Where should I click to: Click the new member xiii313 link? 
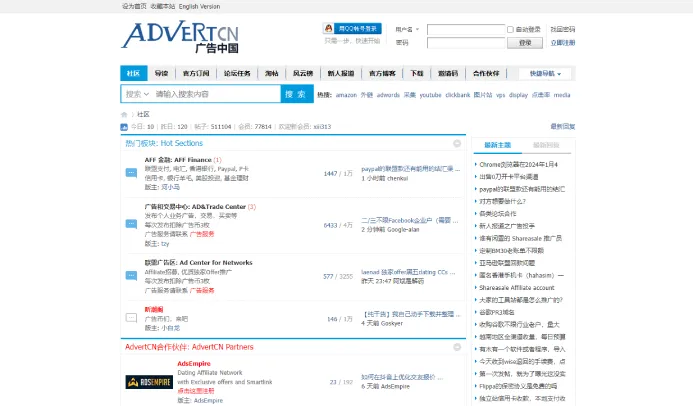pyautogui.click(x=322, y=127)
